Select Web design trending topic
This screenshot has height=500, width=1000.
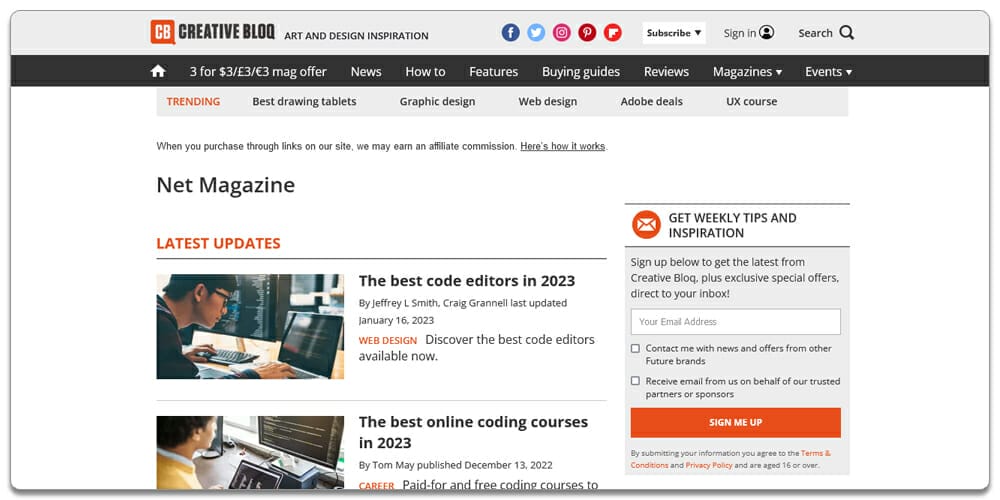point(548,101)
